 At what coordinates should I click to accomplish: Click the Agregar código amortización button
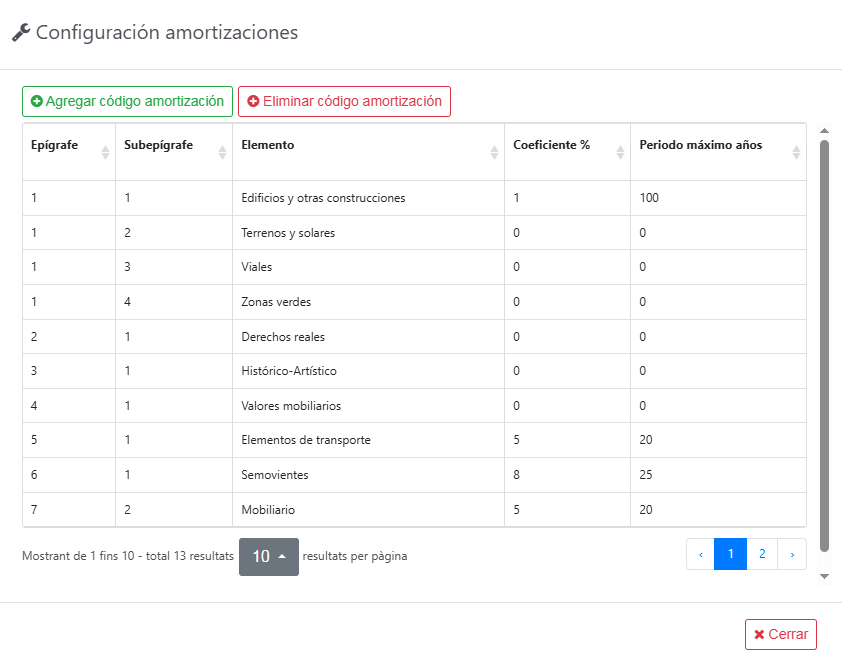(x=127, y=101)
